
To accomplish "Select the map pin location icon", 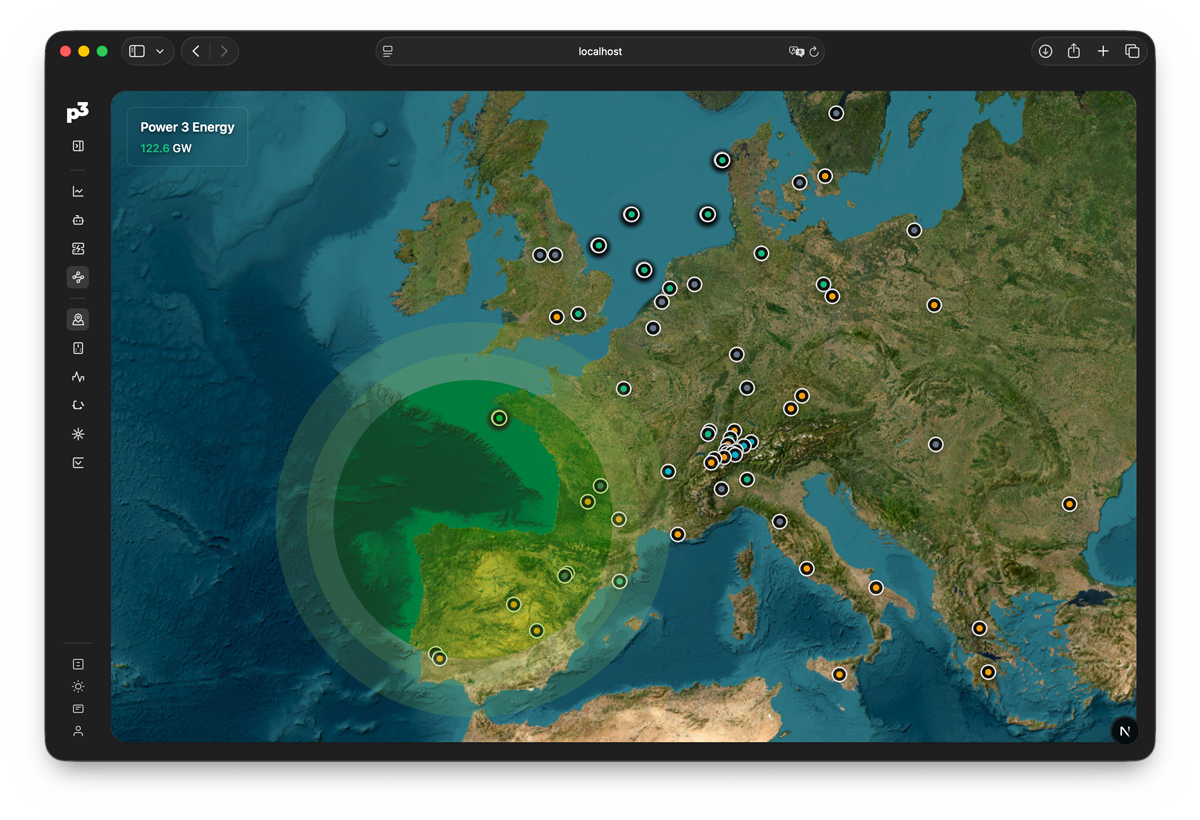I will click(78, 320).
